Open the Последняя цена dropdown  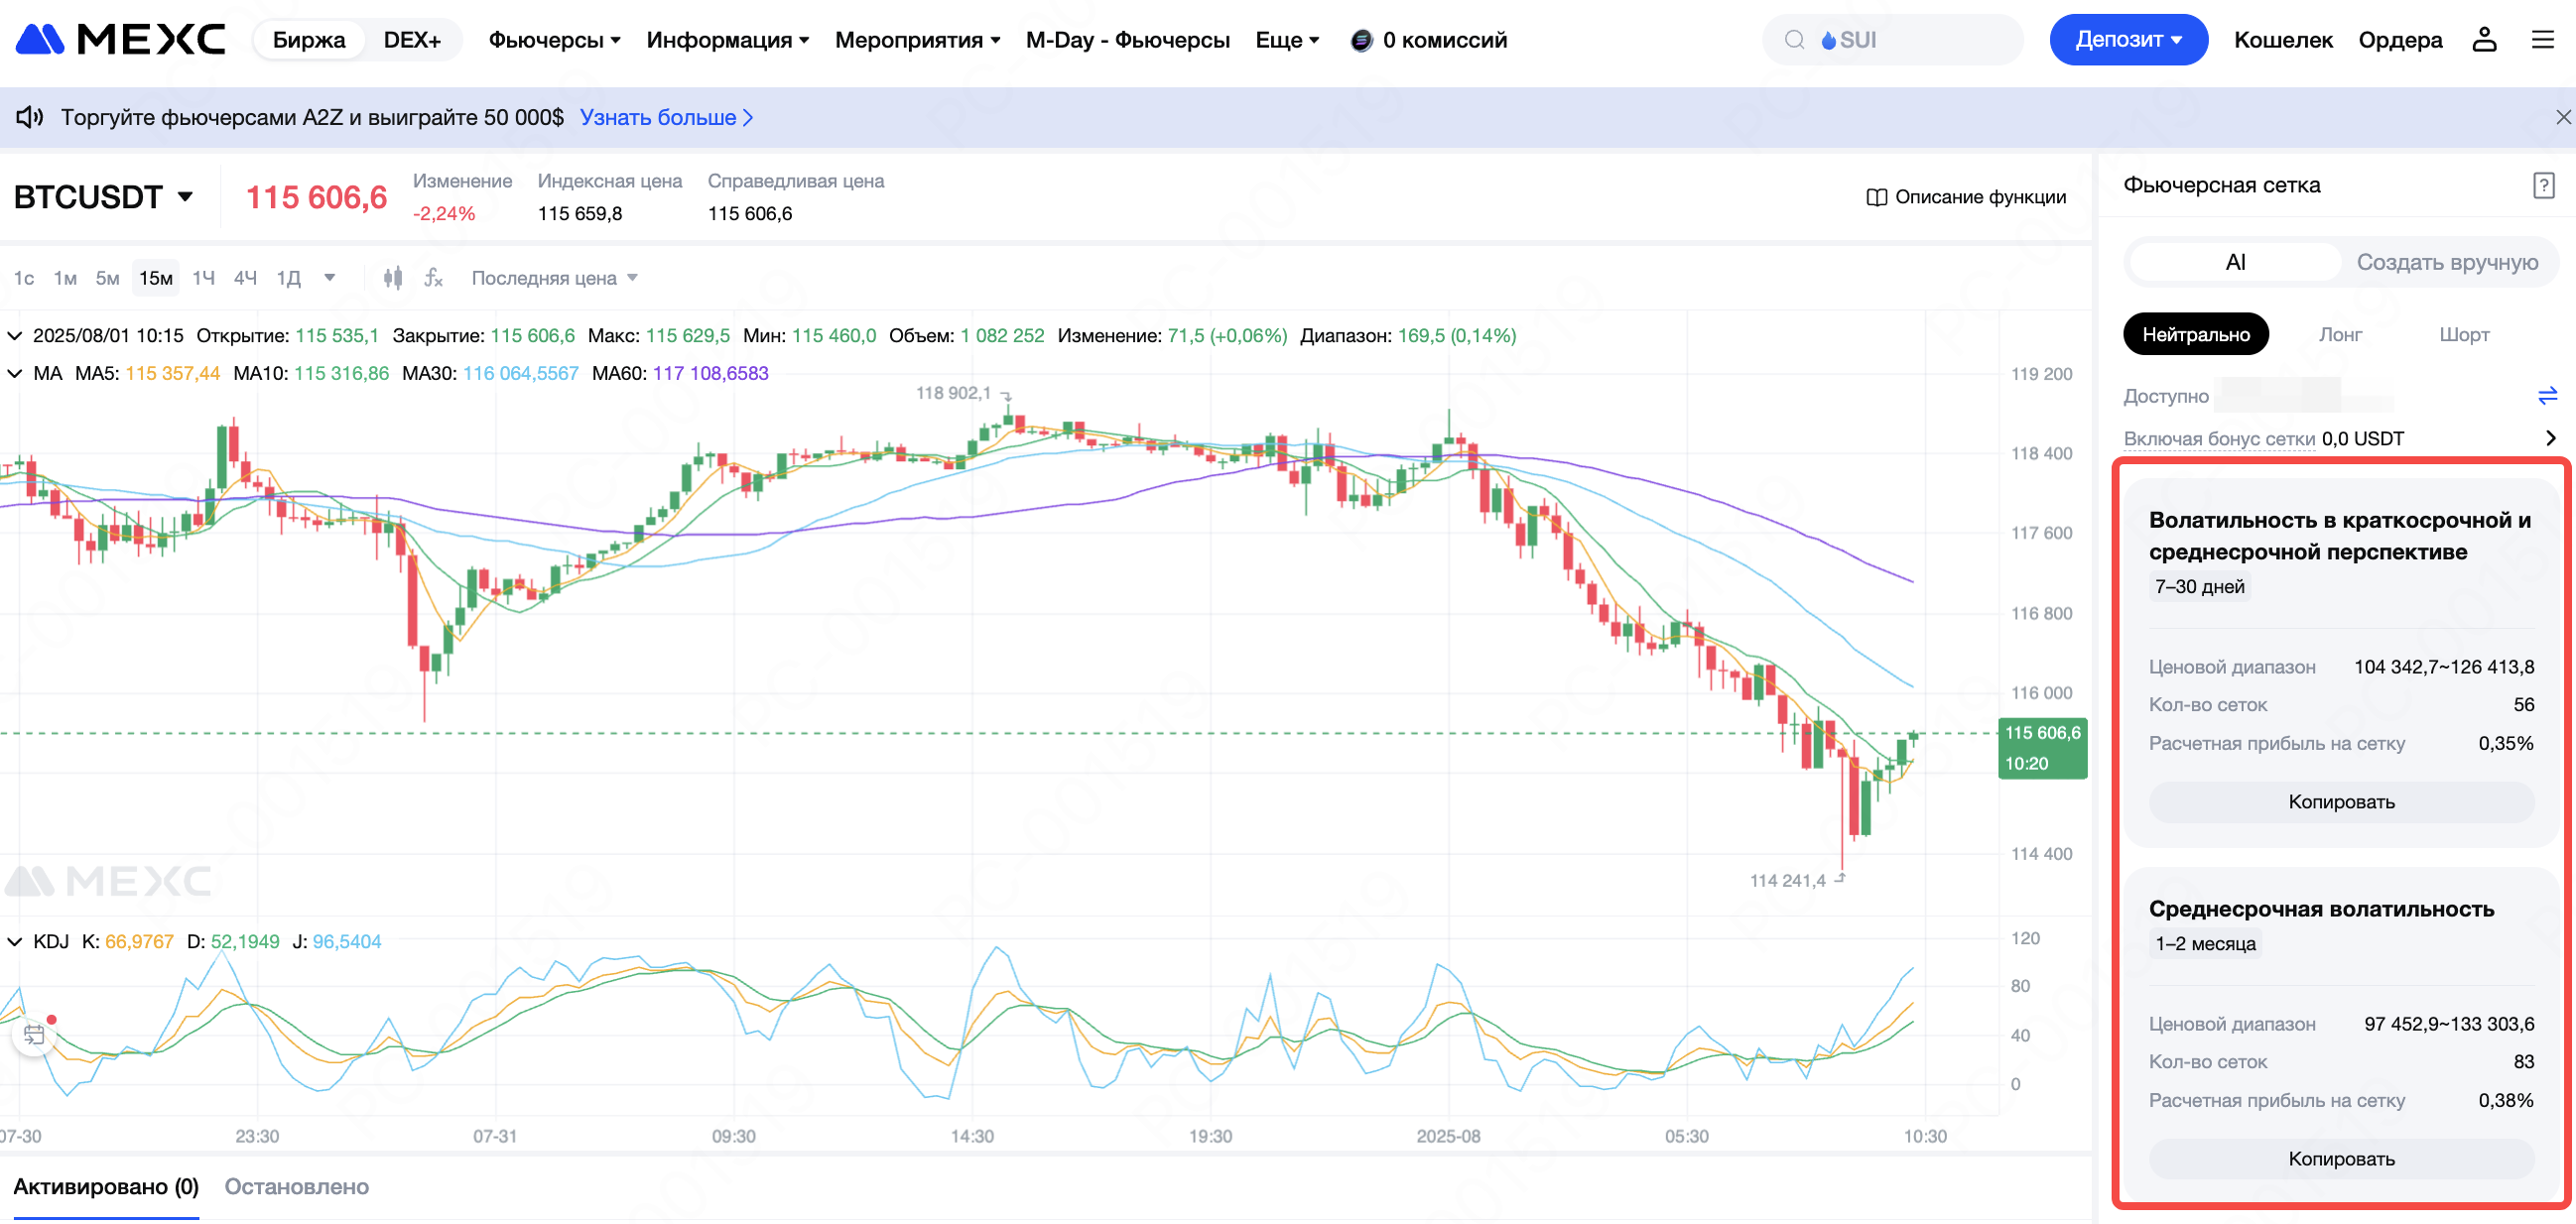coord(554,278)
